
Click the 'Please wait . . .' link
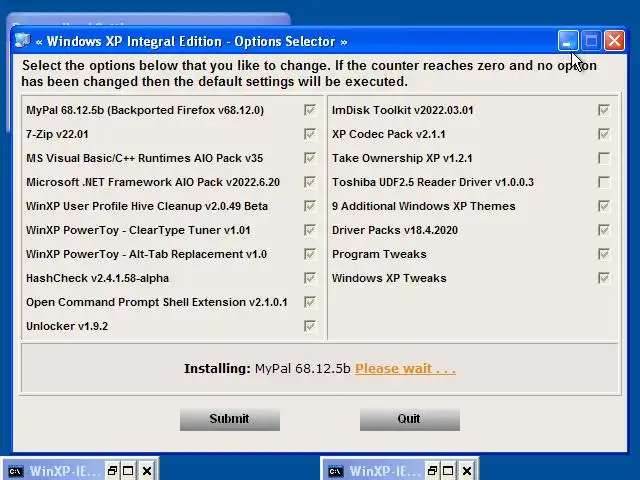click(405, 369)
